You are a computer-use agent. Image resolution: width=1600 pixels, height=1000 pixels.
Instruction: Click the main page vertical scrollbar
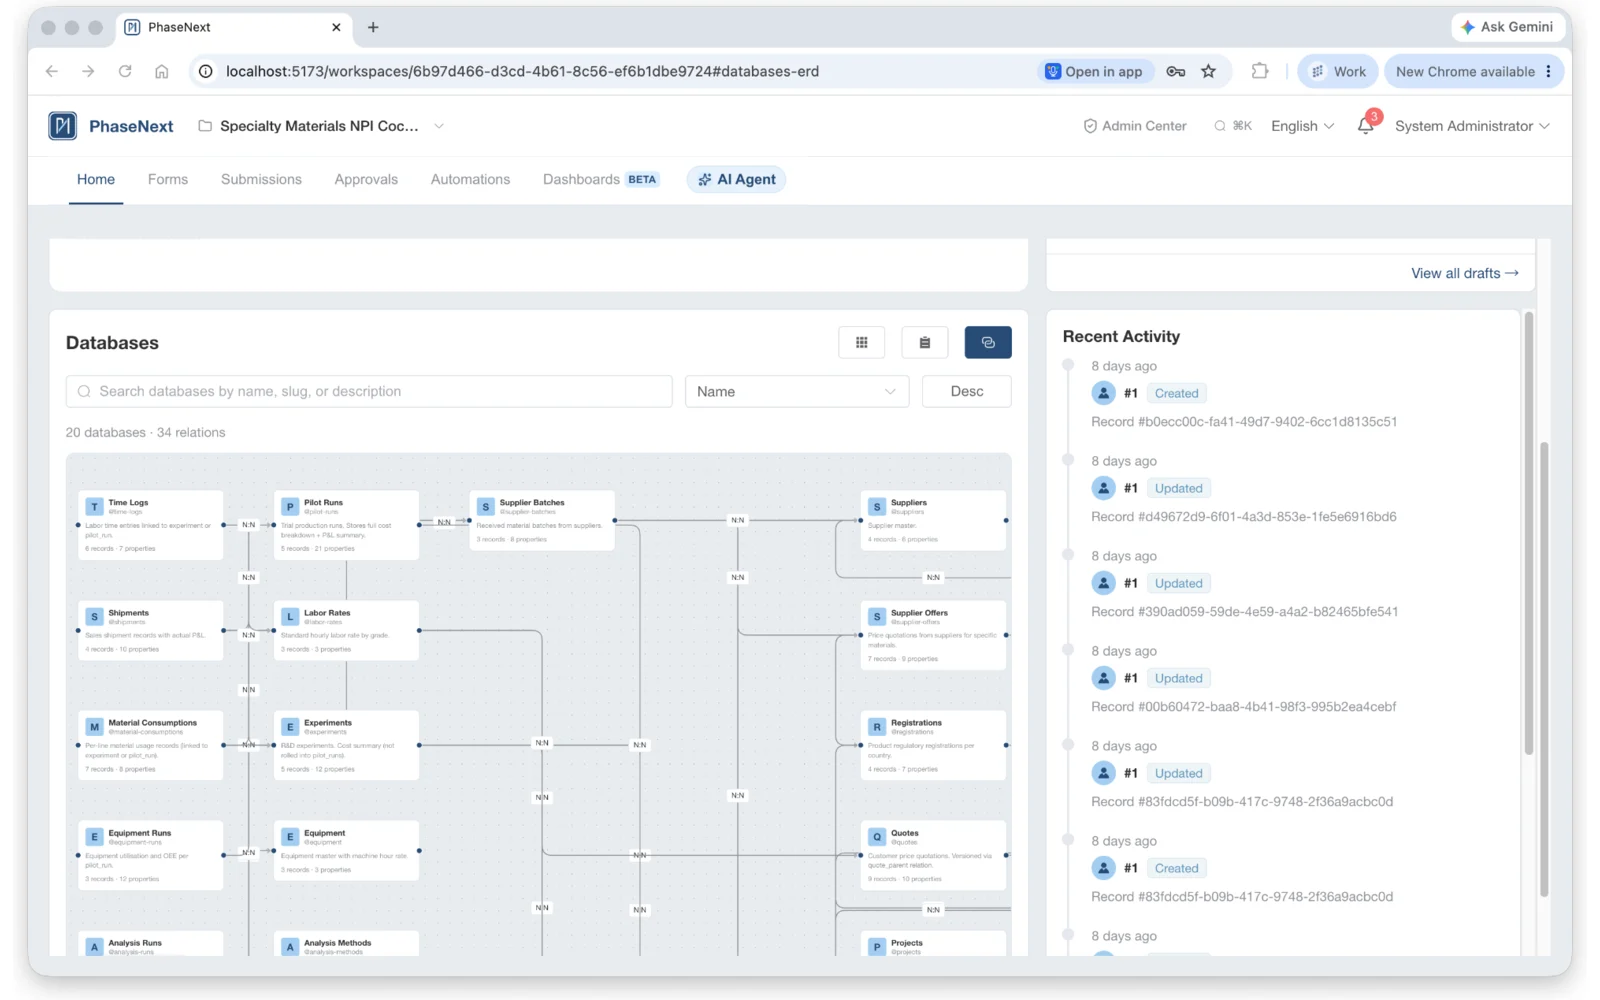click(x=1544, y=668)
